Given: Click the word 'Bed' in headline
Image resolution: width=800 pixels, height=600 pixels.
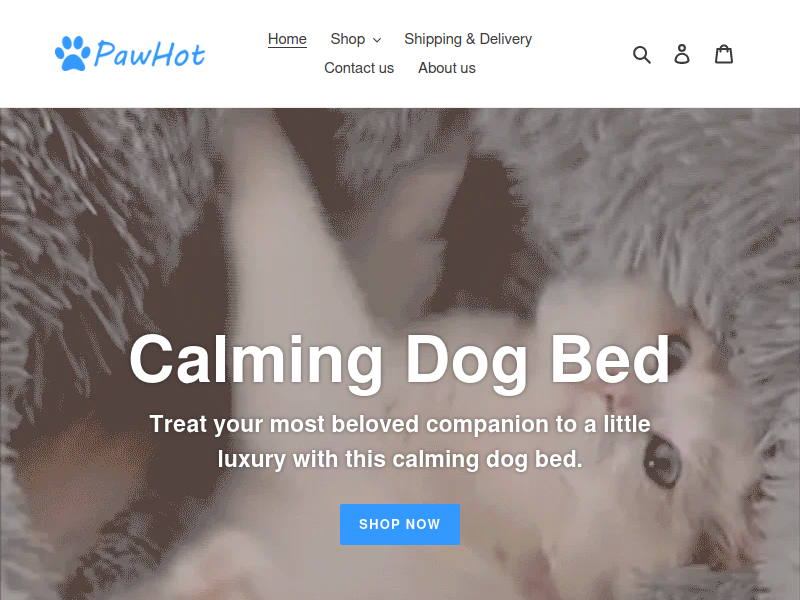Looking at the screenshot, I should [610, 358].
